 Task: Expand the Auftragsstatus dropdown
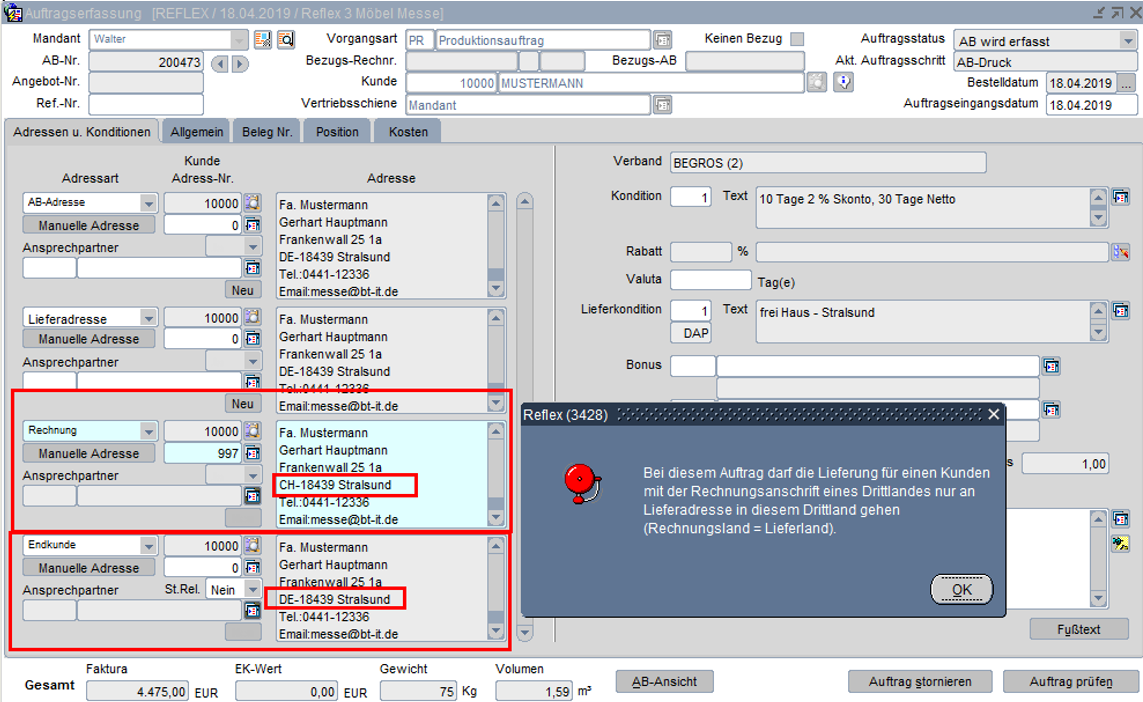point(1127,41)
